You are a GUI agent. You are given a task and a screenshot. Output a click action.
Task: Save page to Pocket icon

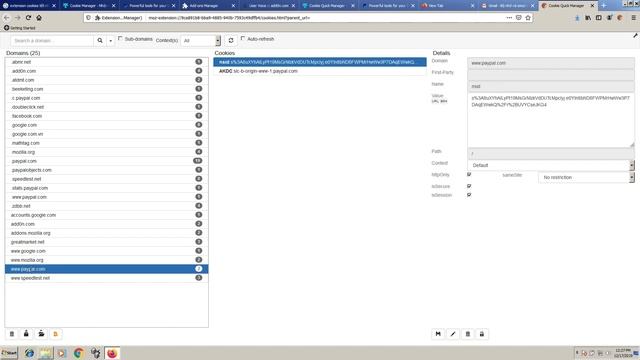[x=518, y=18]
